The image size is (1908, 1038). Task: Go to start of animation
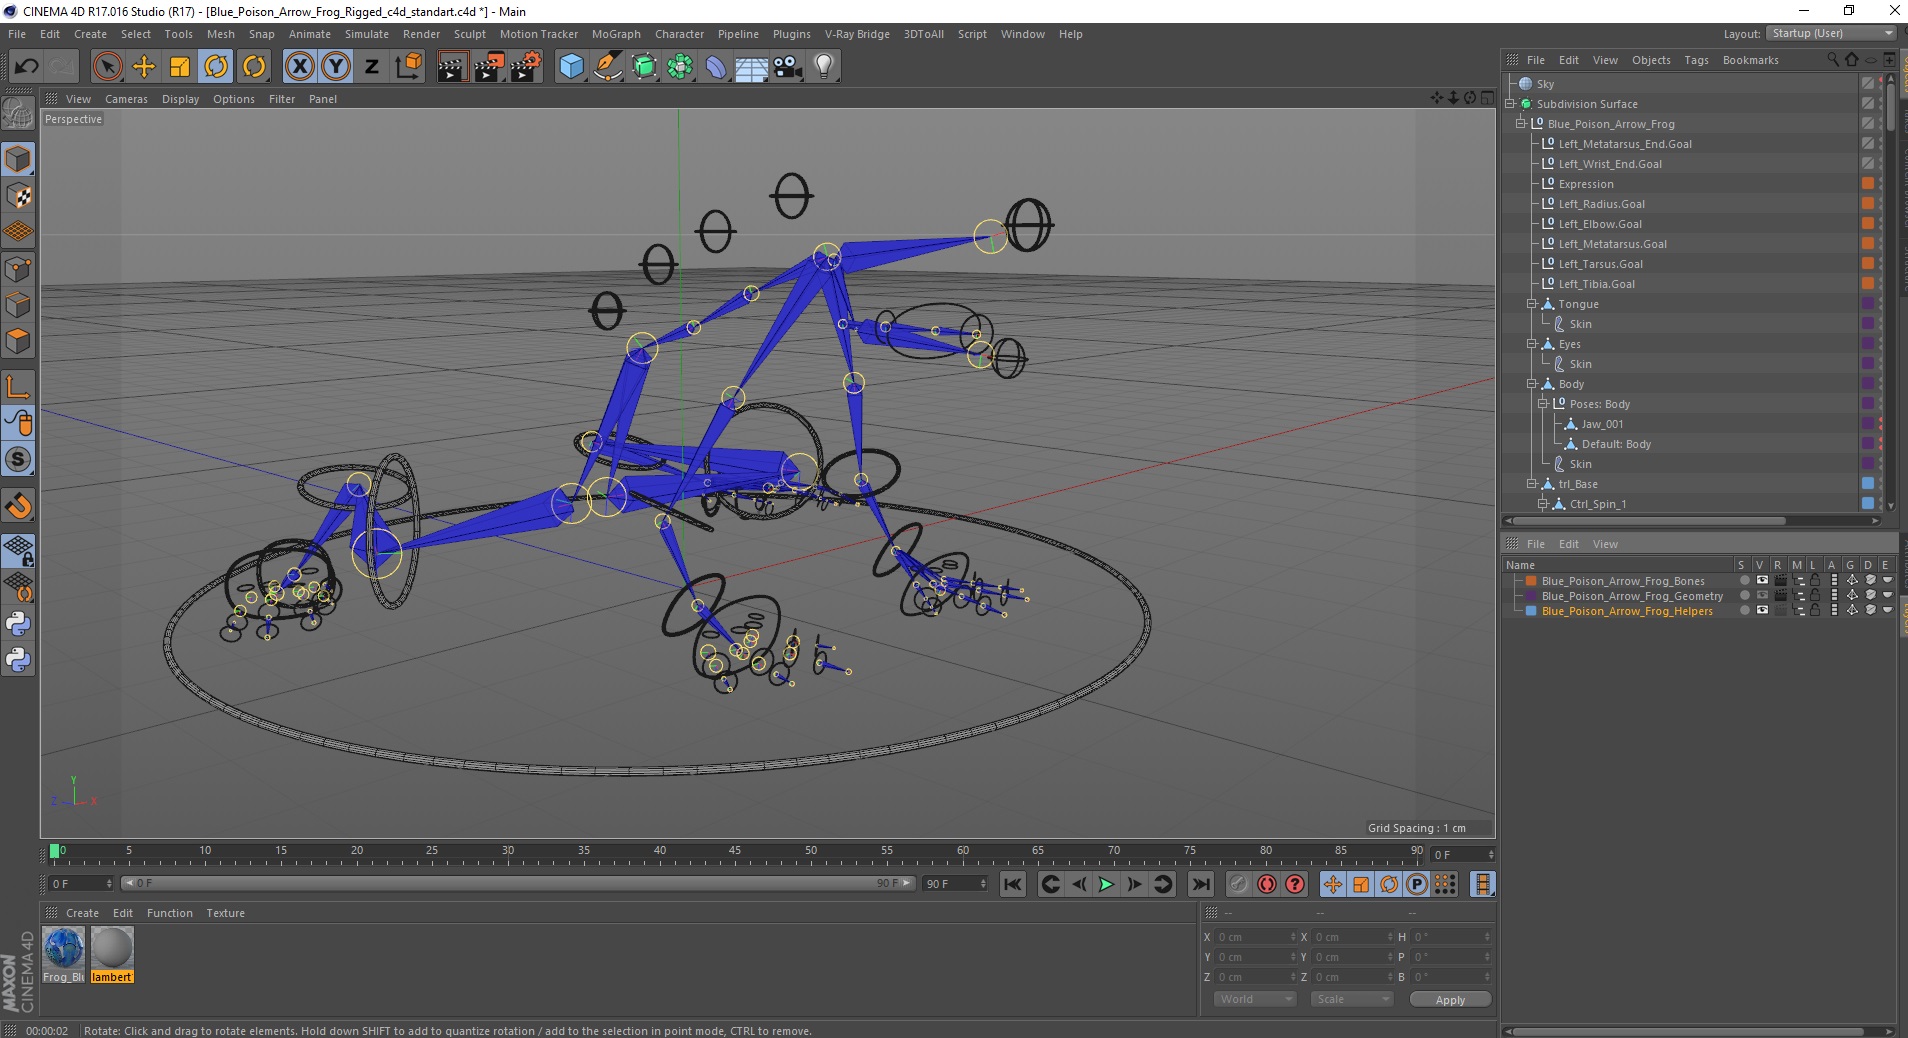[1013, 884]
